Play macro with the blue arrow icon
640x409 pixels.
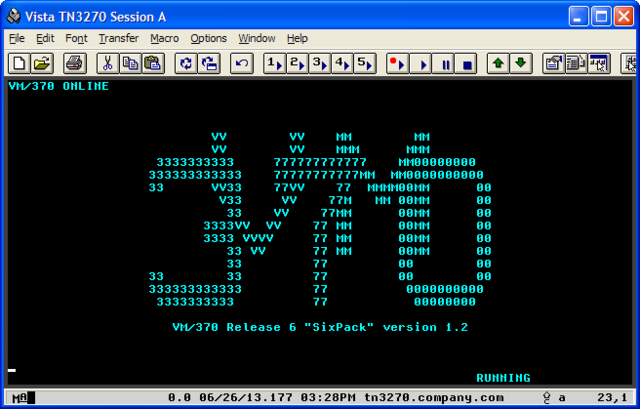coord(421,64)
